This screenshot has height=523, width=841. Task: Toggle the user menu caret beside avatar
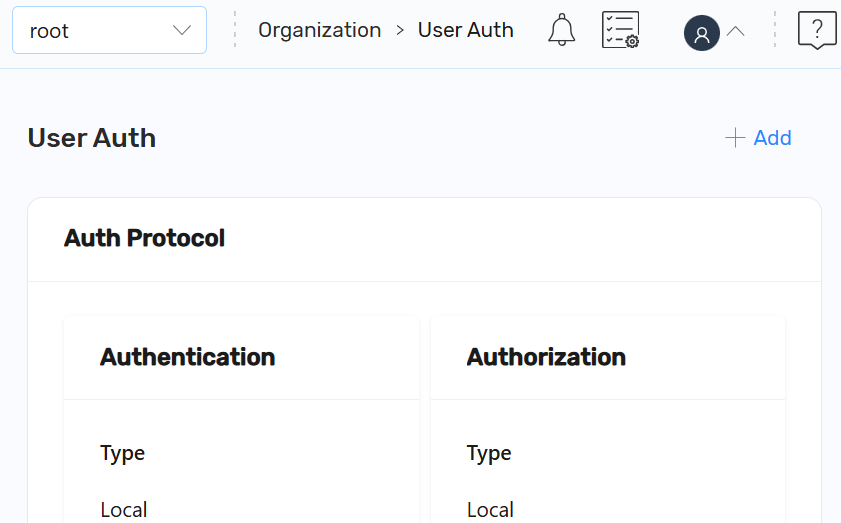pos(735,31)
